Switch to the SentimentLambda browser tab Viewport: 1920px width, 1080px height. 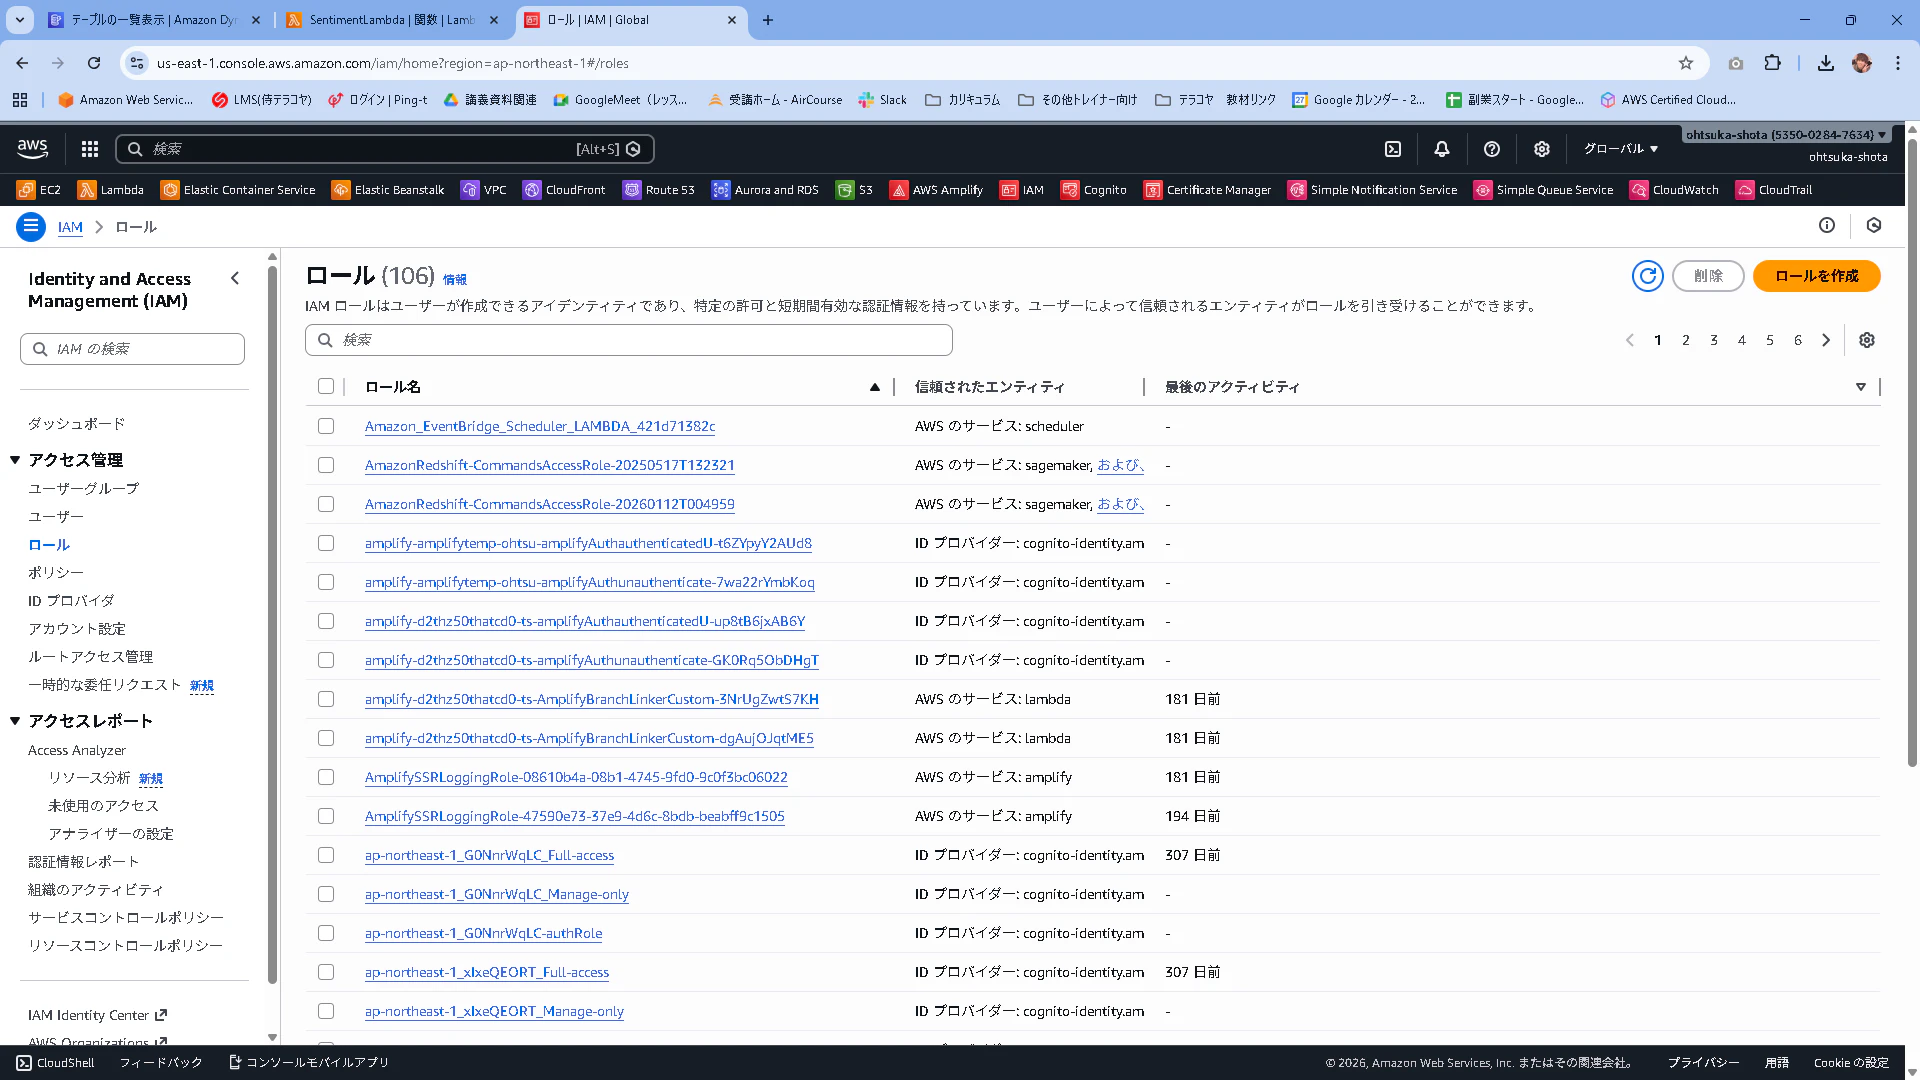click(x=392, y=20)
